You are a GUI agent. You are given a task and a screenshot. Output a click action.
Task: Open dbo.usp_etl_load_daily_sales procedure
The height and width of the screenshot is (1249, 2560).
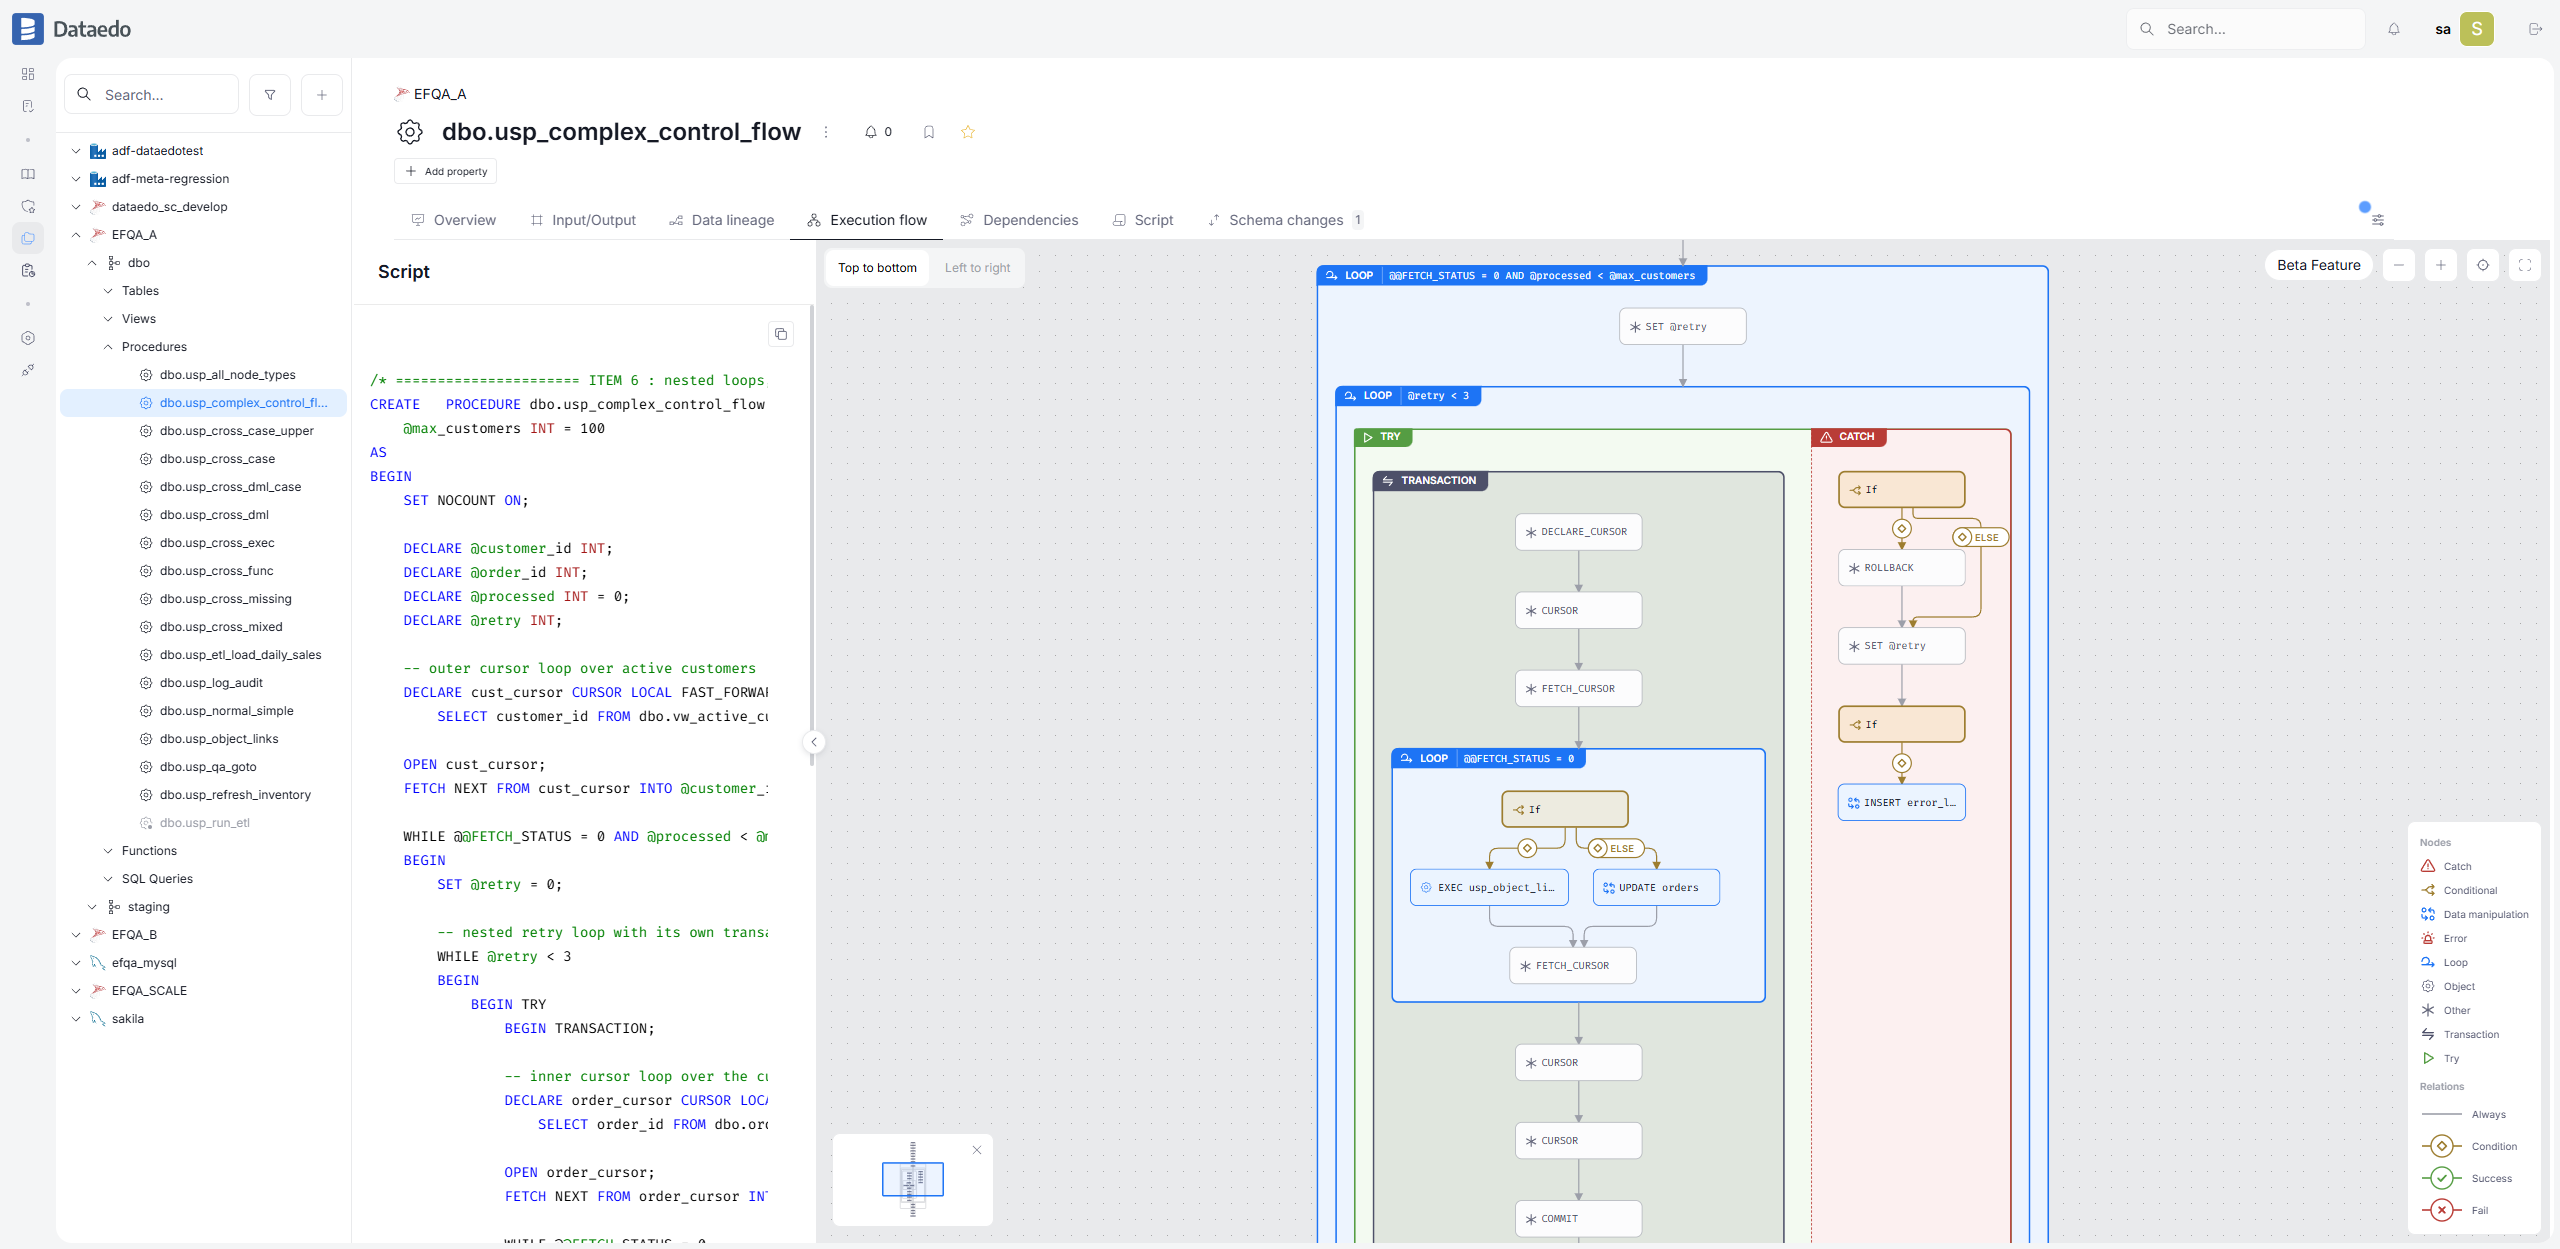240,655
